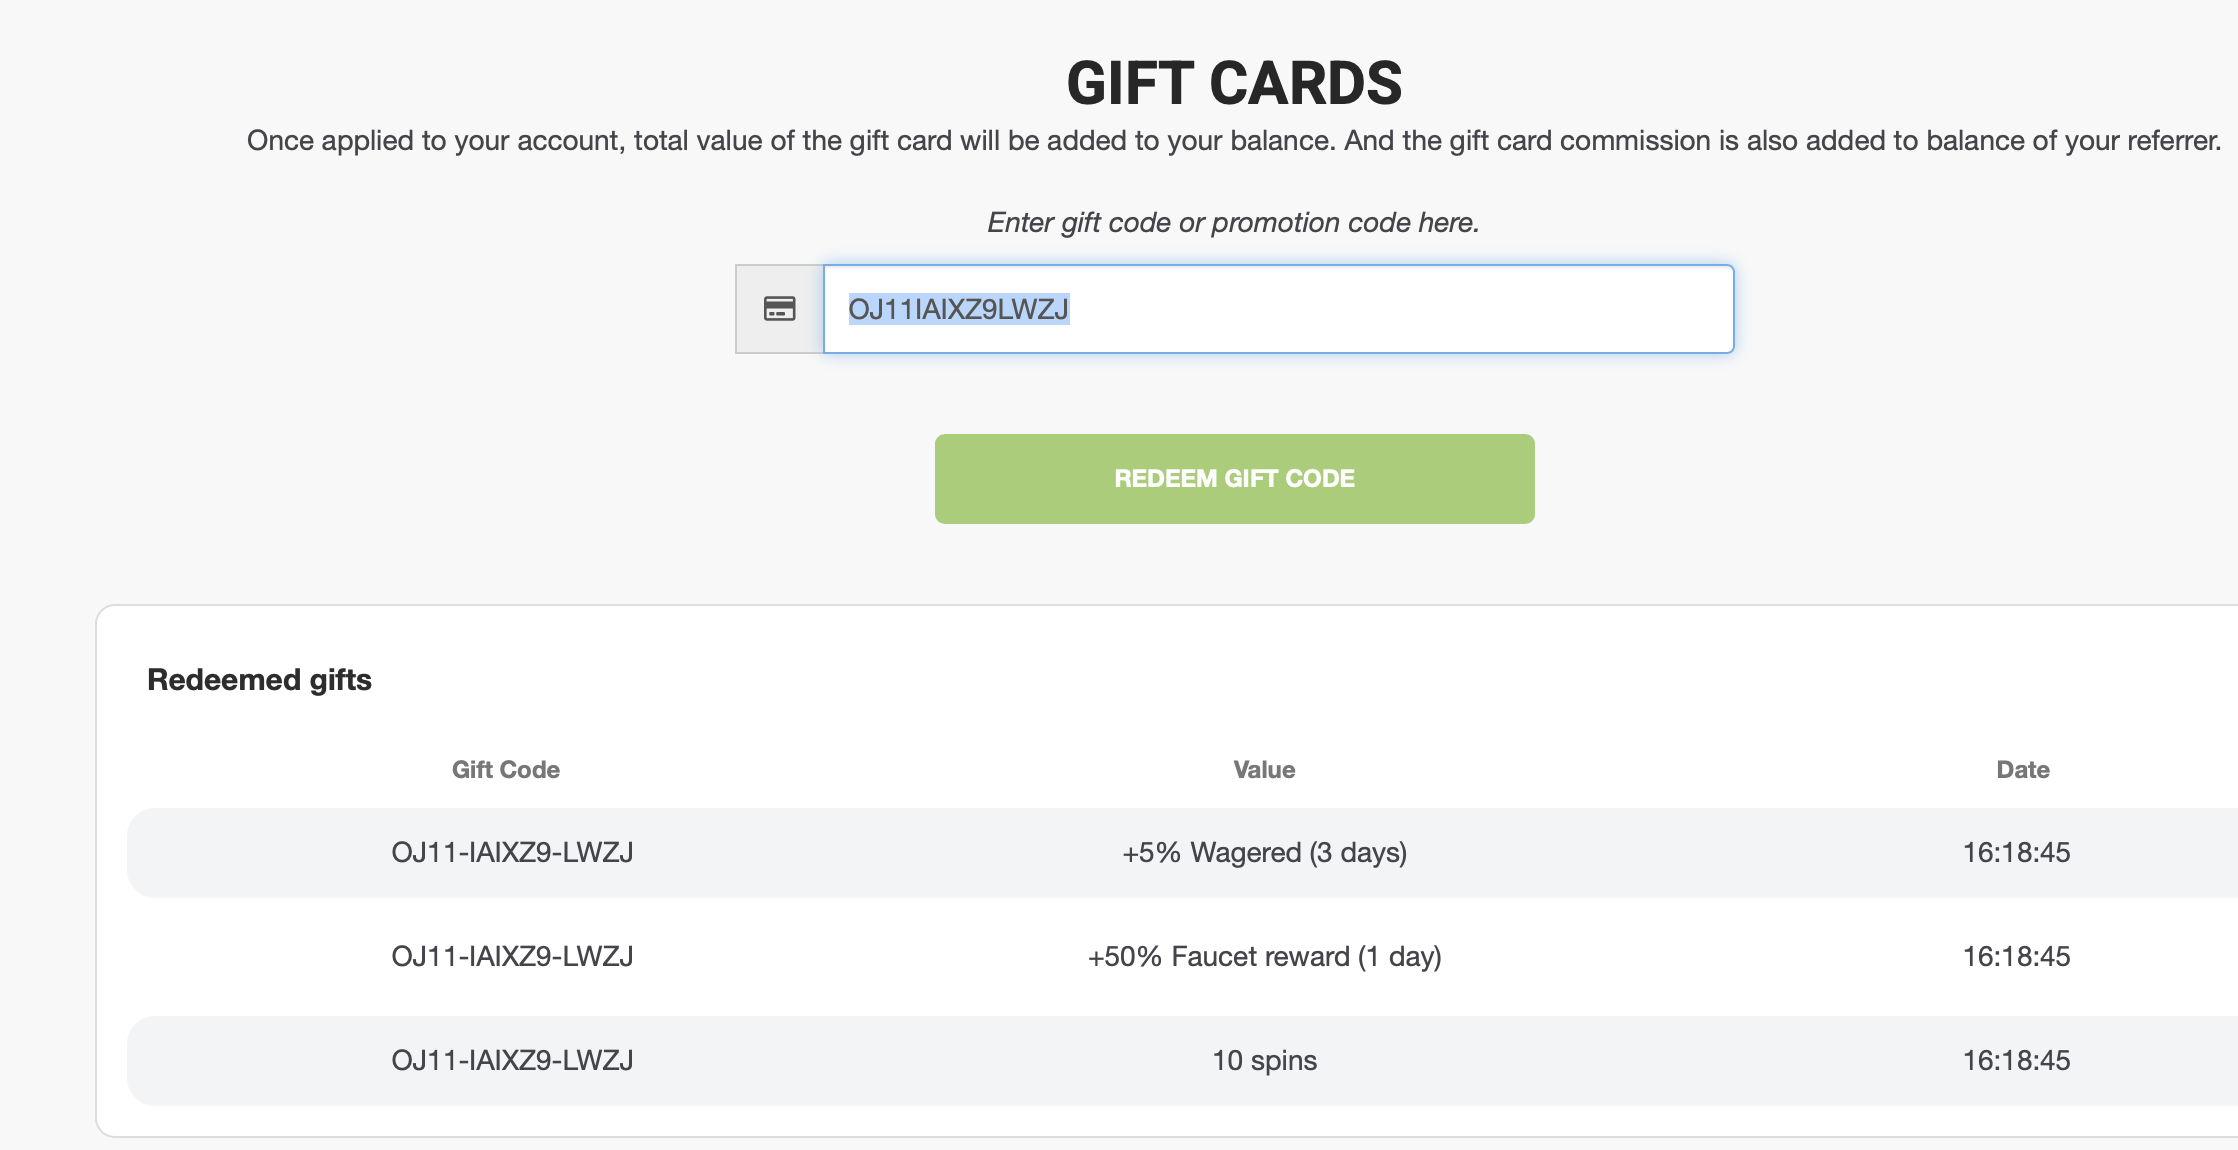The width and height of the screenshot is (2238, 1150).
Task: Click the 16:18:45 time in the 10 spins row
Action: click(x=2016, y=1061)
